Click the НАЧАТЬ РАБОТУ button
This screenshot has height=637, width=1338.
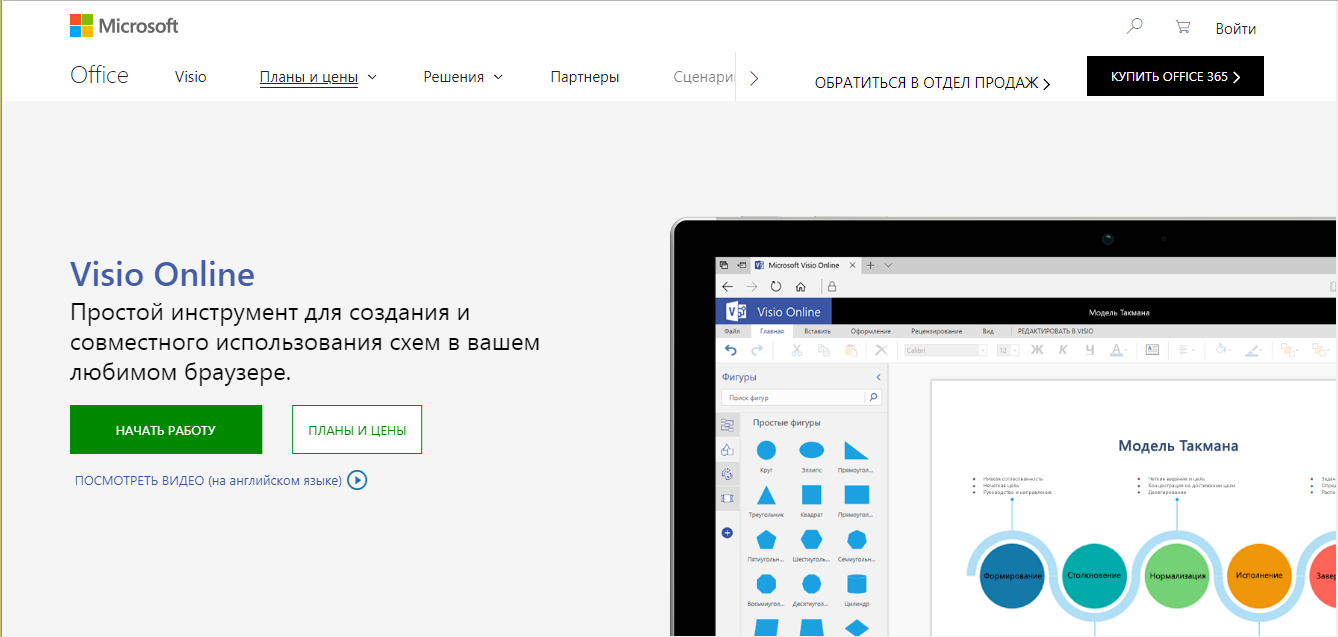pyautogui.click(x=165, y=429)
